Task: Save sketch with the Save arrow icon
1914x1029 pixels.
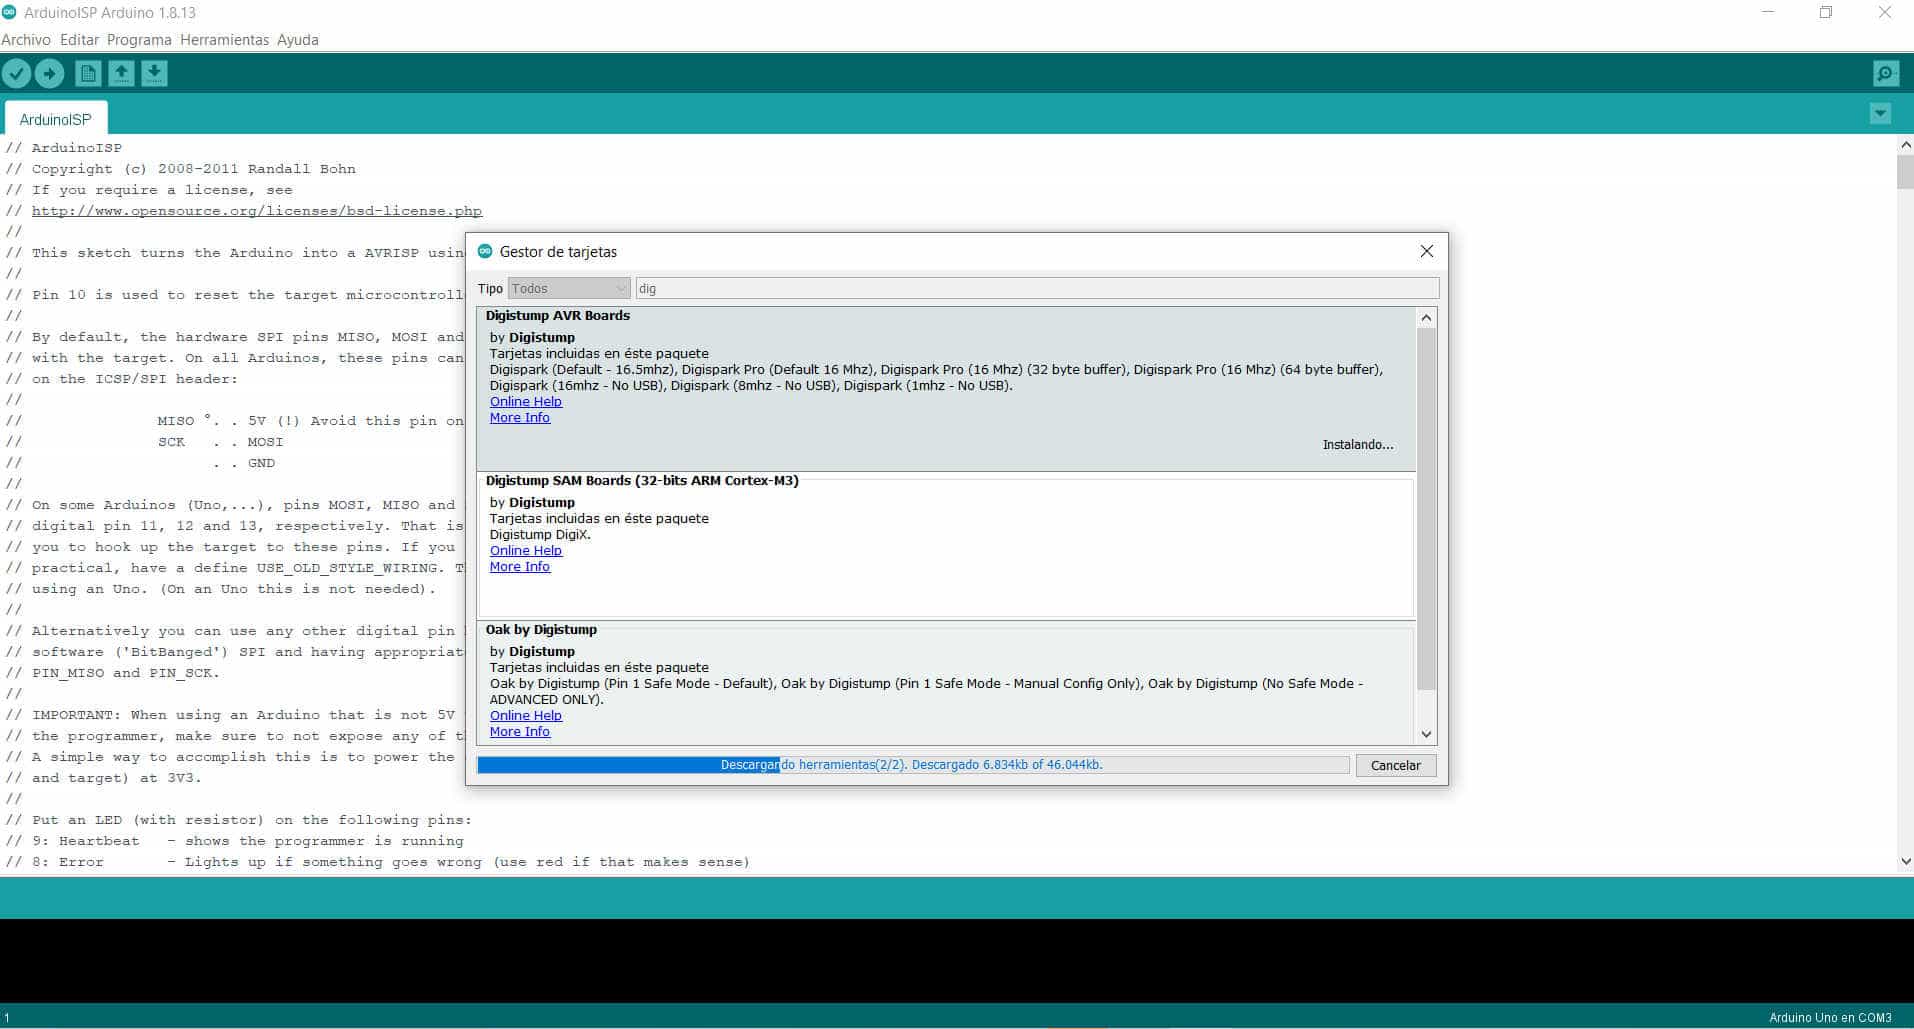Action: pyautogui.click(x=154, y=73)
